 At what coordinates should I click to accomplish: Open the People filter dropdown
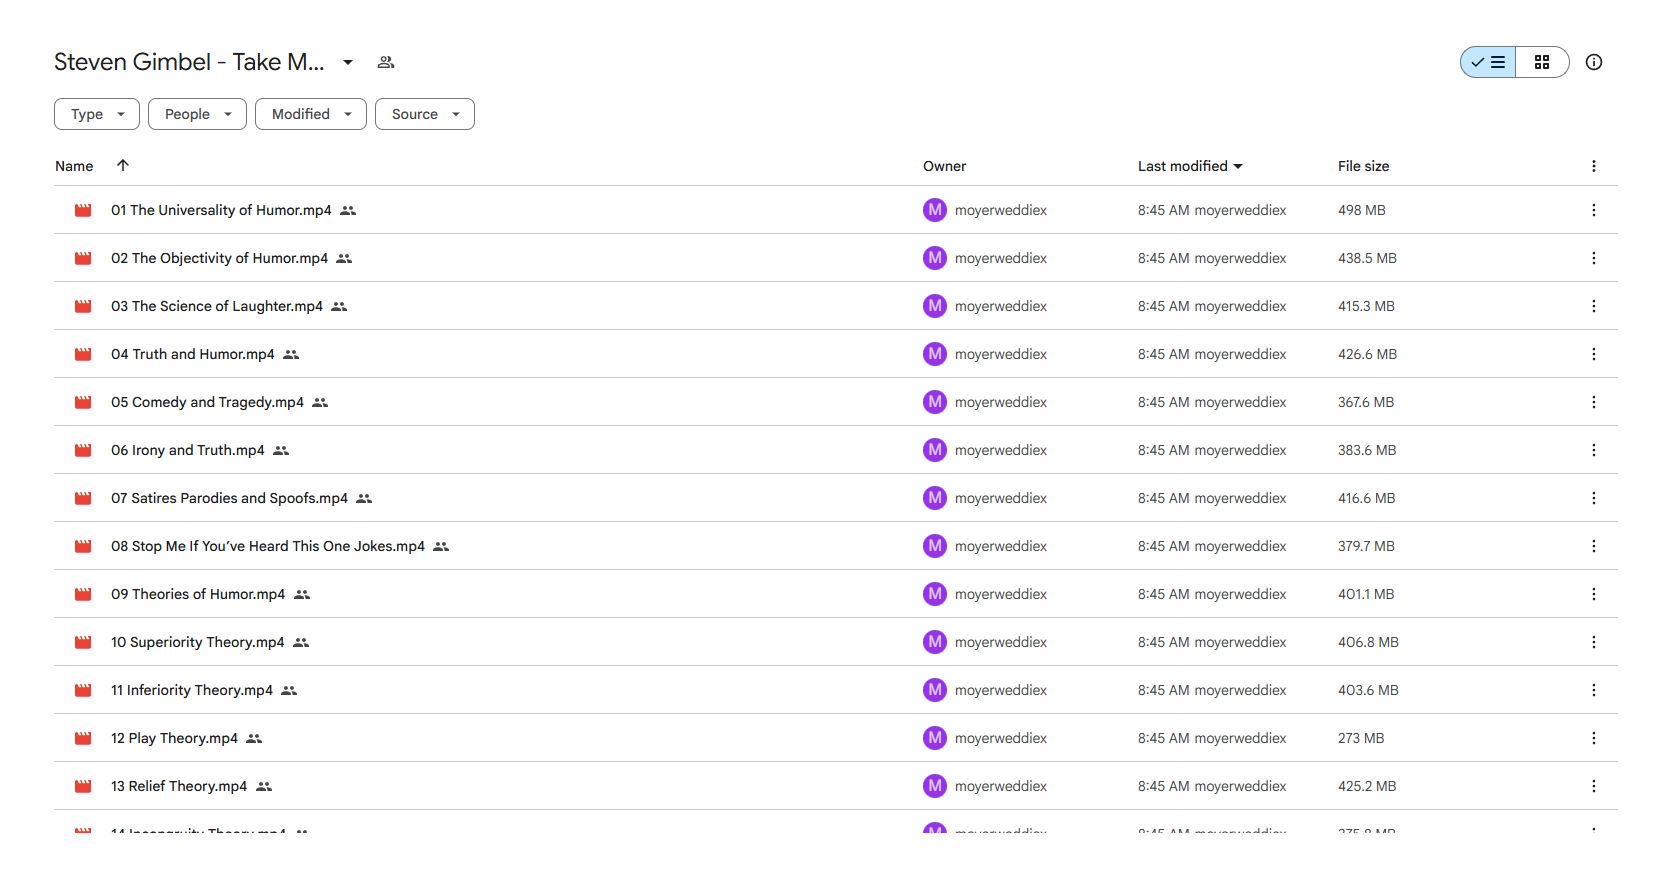tap(197, 114)
